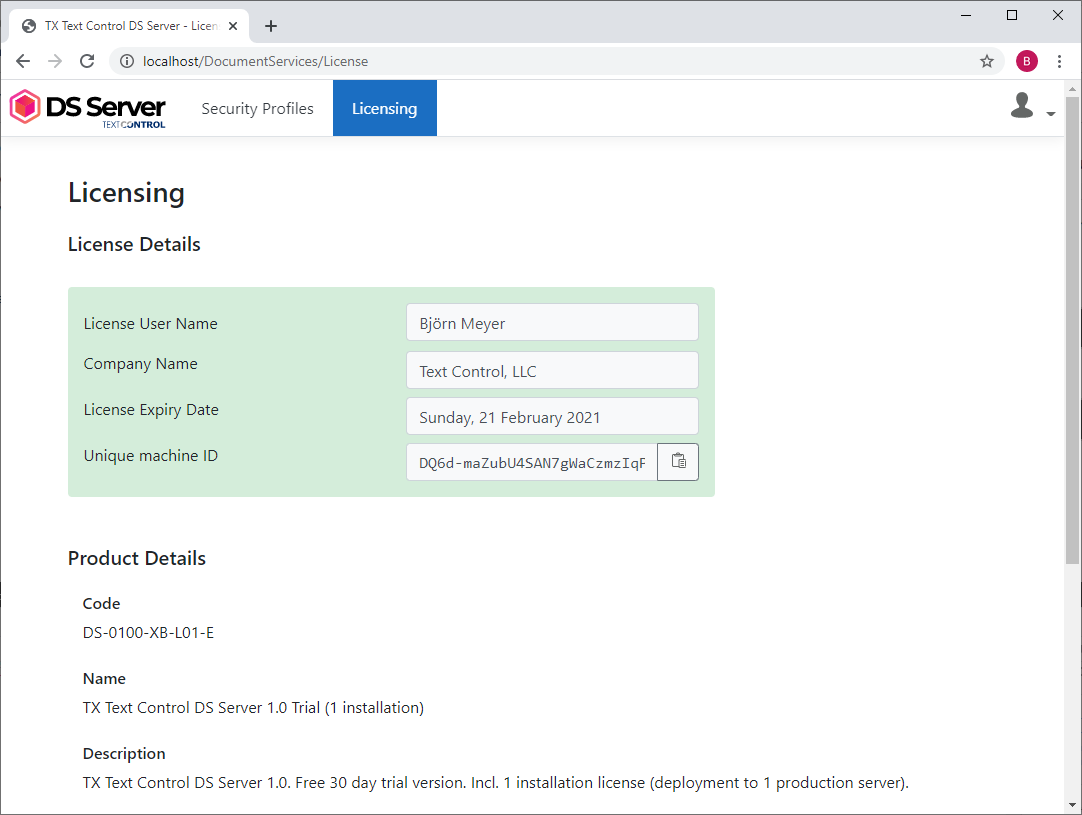Go forward in browser history
Screen dimensions: 1082x815
55,61
